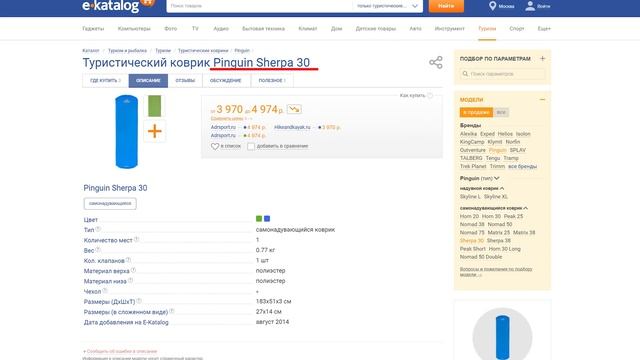Image resolution: width=640 pixels, height=360 pixels.
Task: Expand the Подбор по параметрам panel
Action: pos(542,58)
